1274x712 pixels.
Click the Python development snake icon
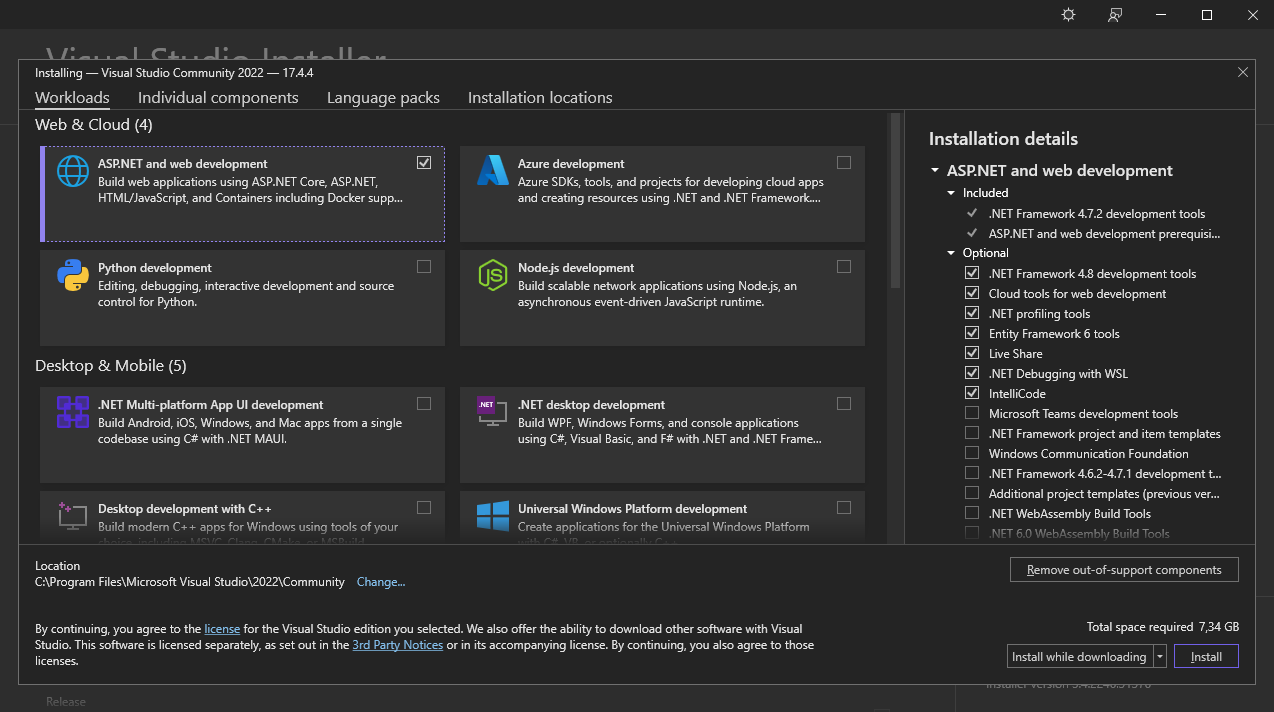point(73,275)
